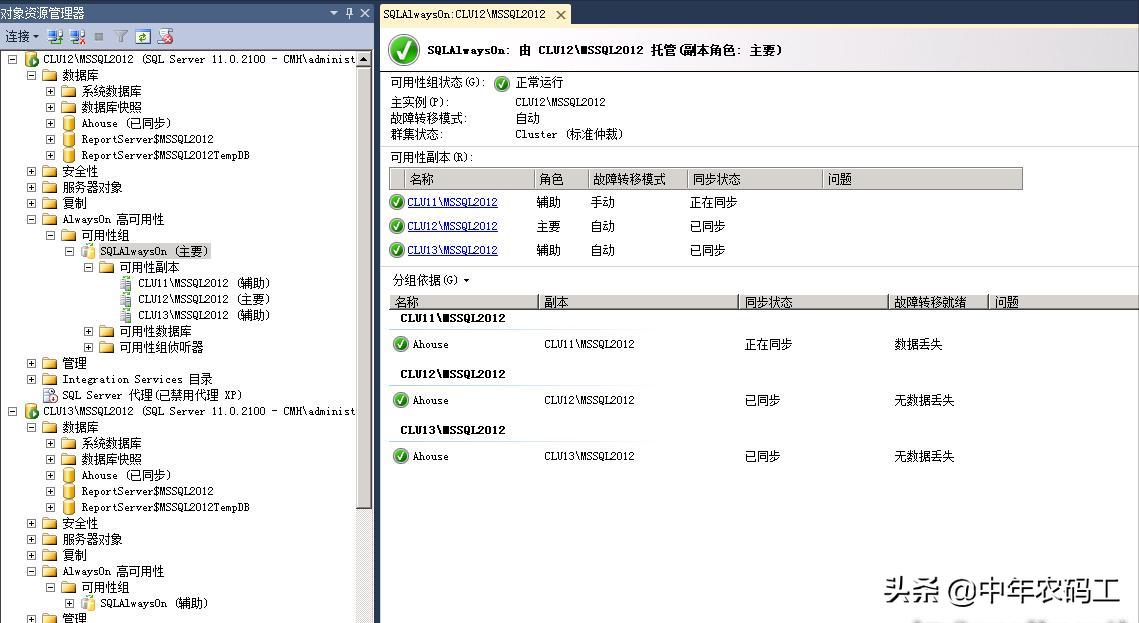Click the Connect Object Explorer server icon
Viewport: 1139px width, 623px height.
pos(54,36)
